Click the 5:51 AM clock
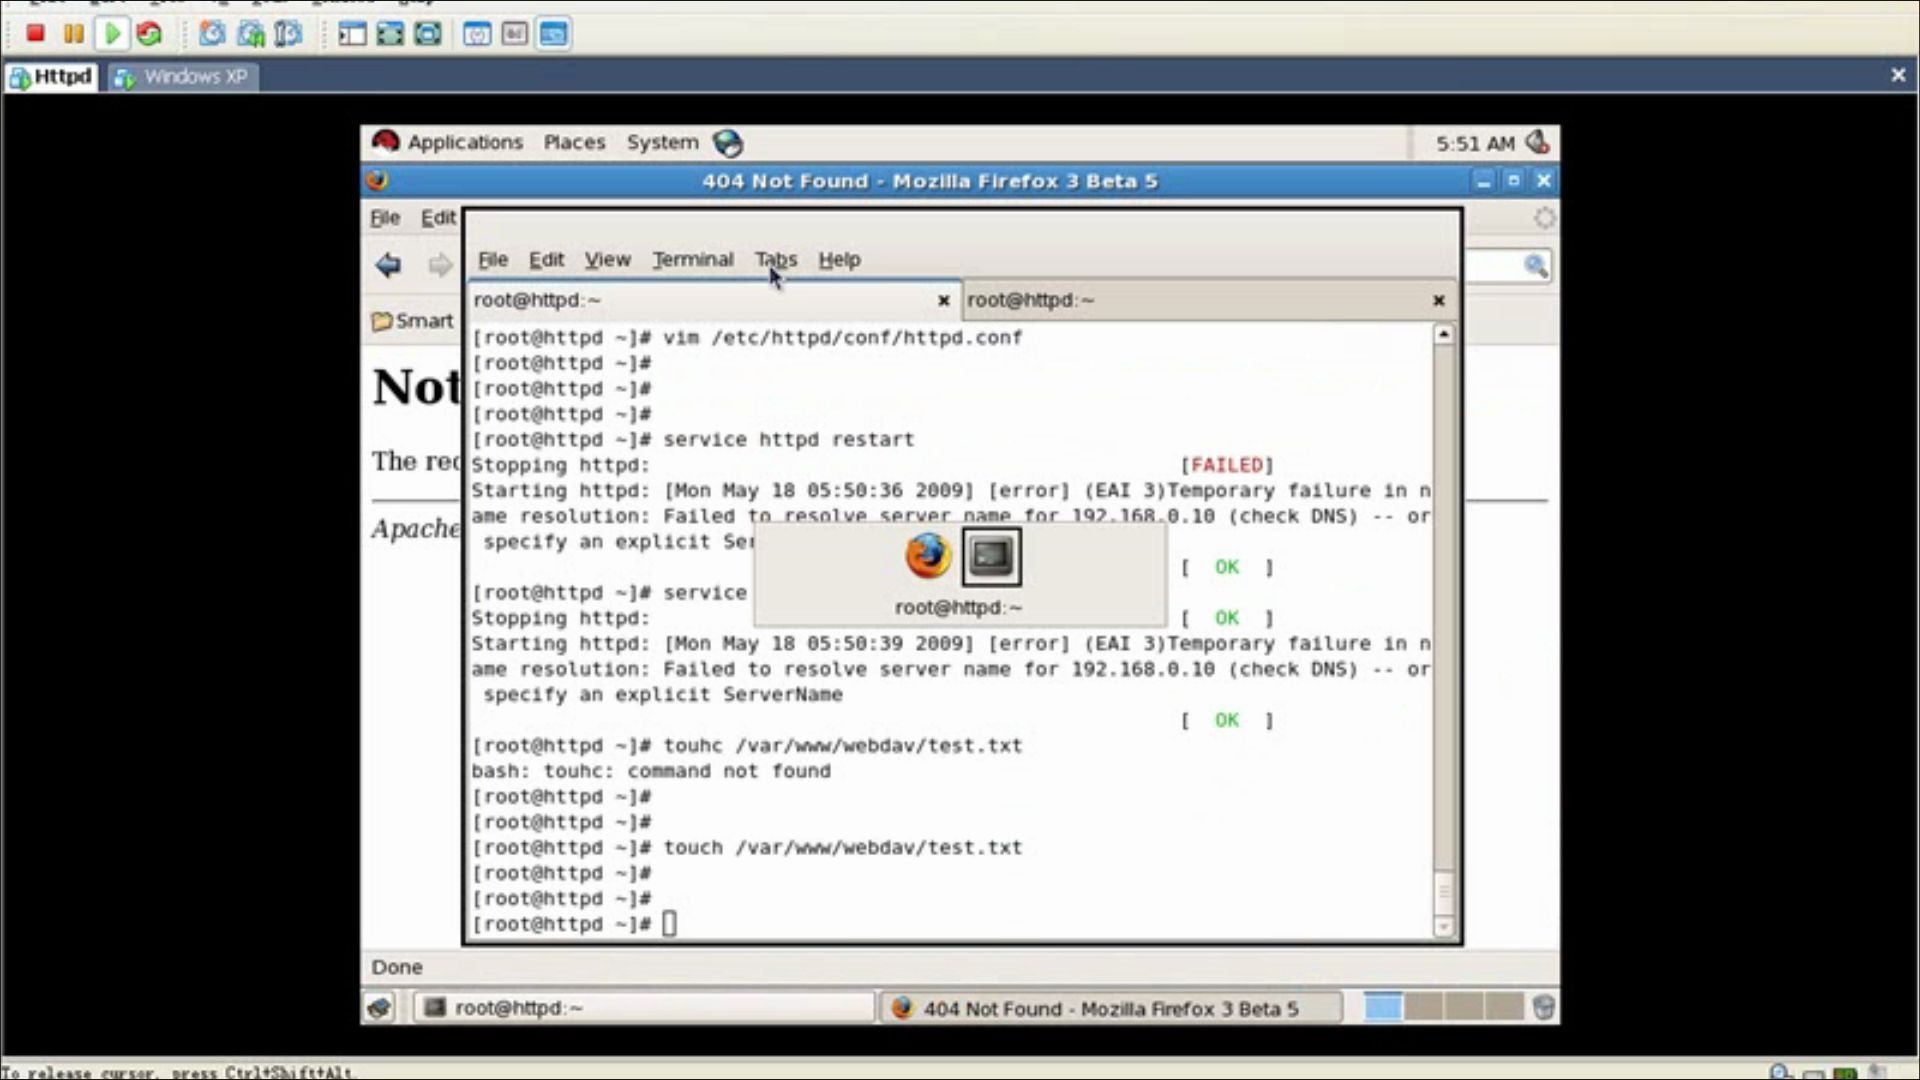 (1474, 143)
